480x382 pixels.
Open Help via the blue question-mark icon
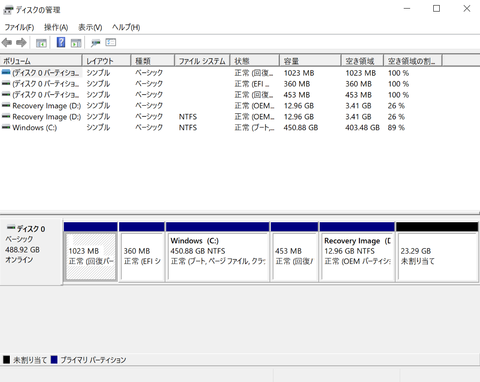point(61,42)
